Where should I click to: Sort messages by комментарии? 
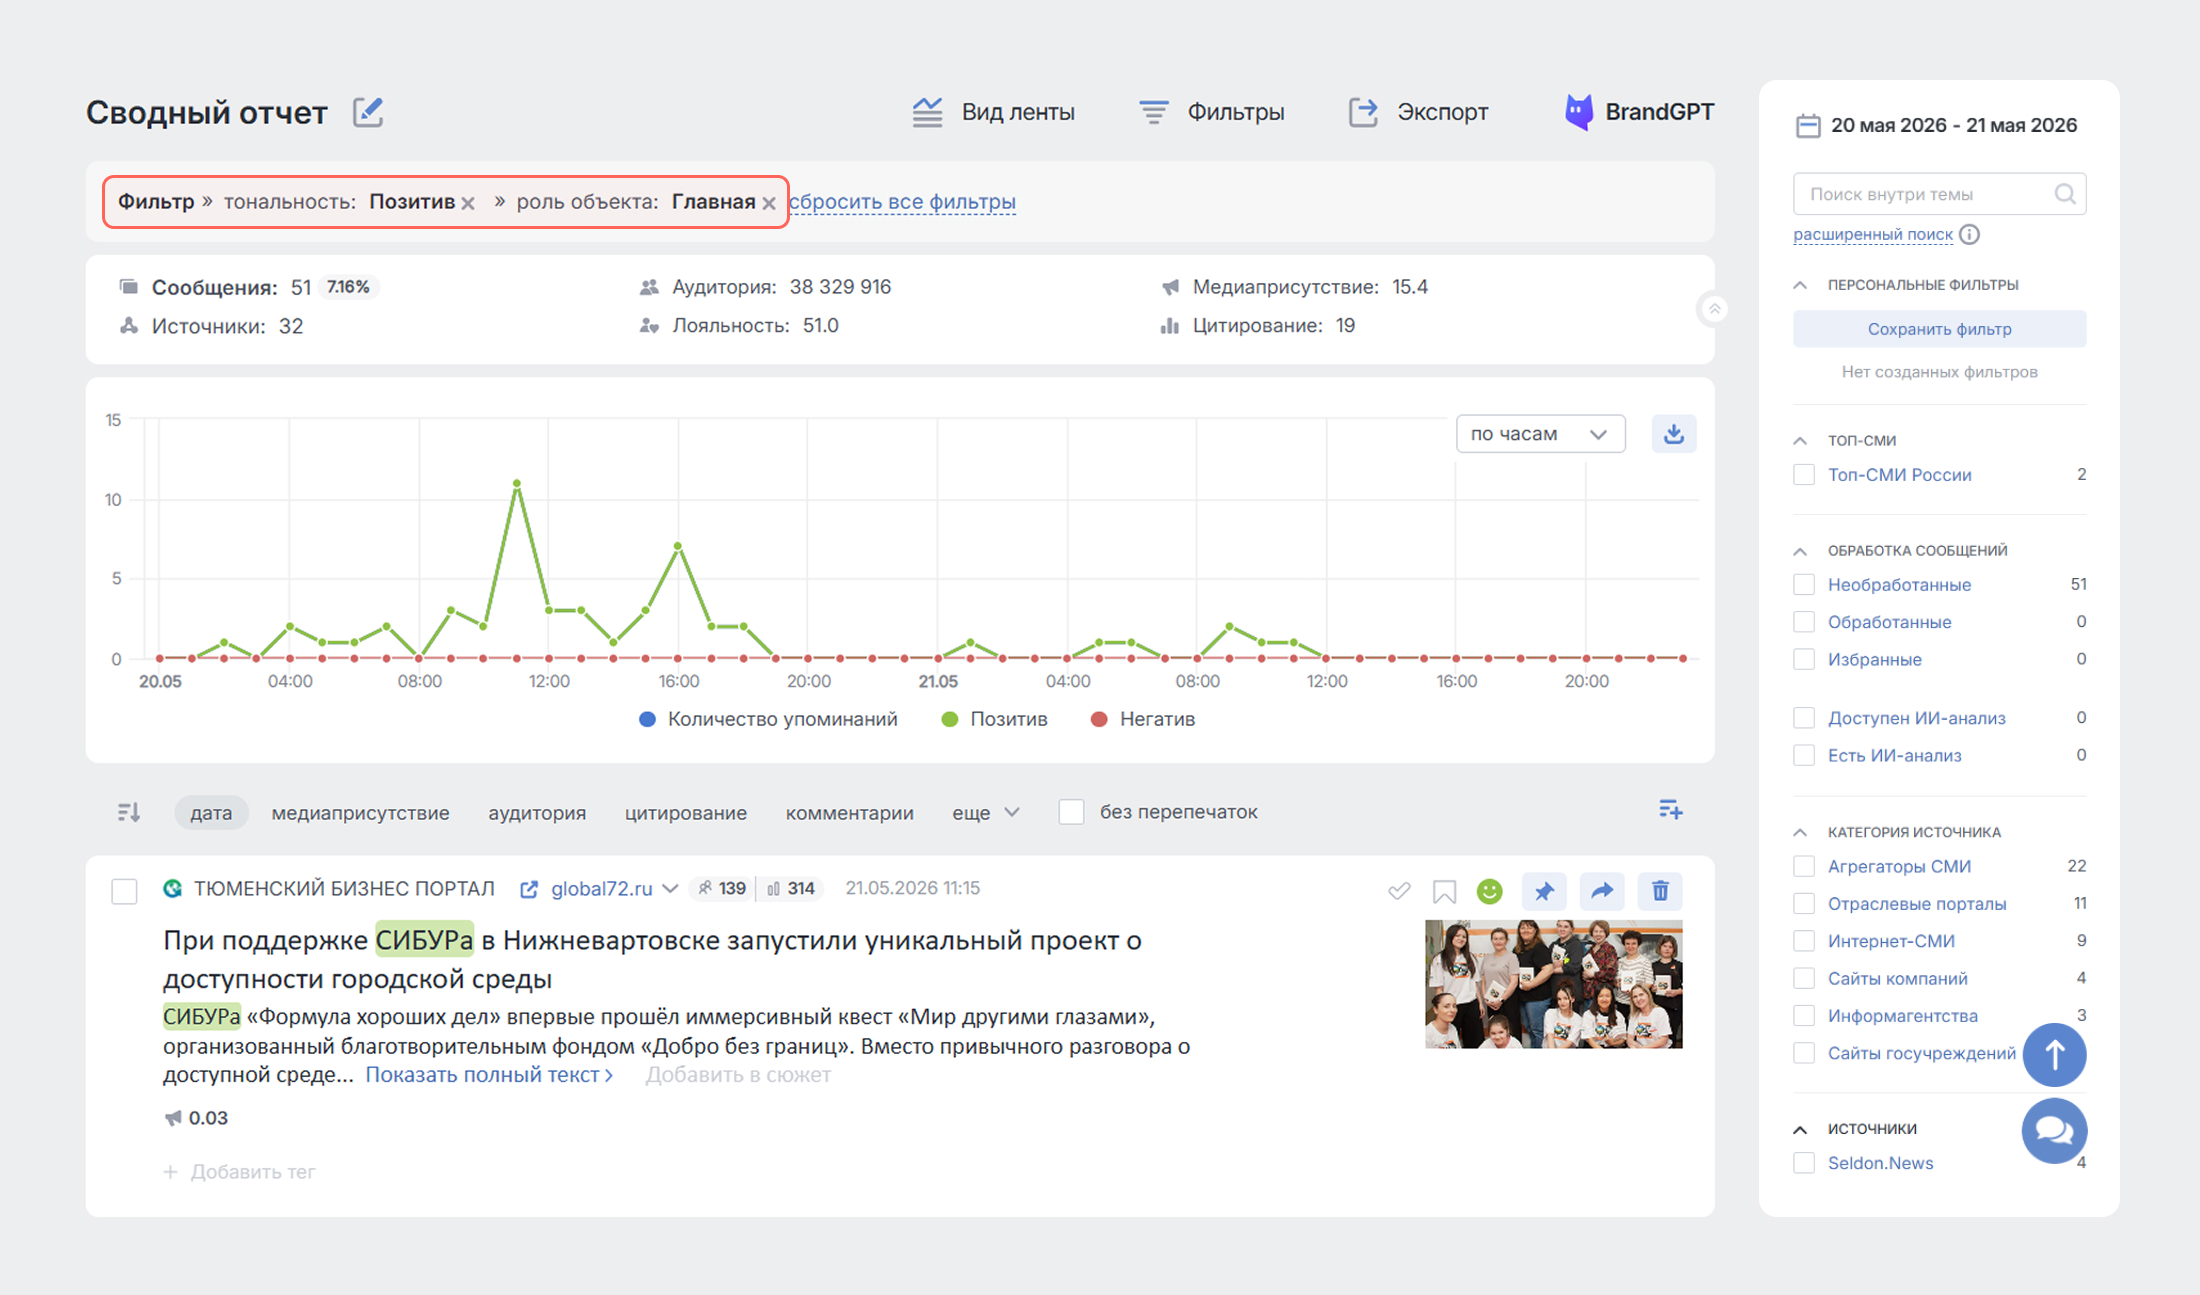coord(850,813)
